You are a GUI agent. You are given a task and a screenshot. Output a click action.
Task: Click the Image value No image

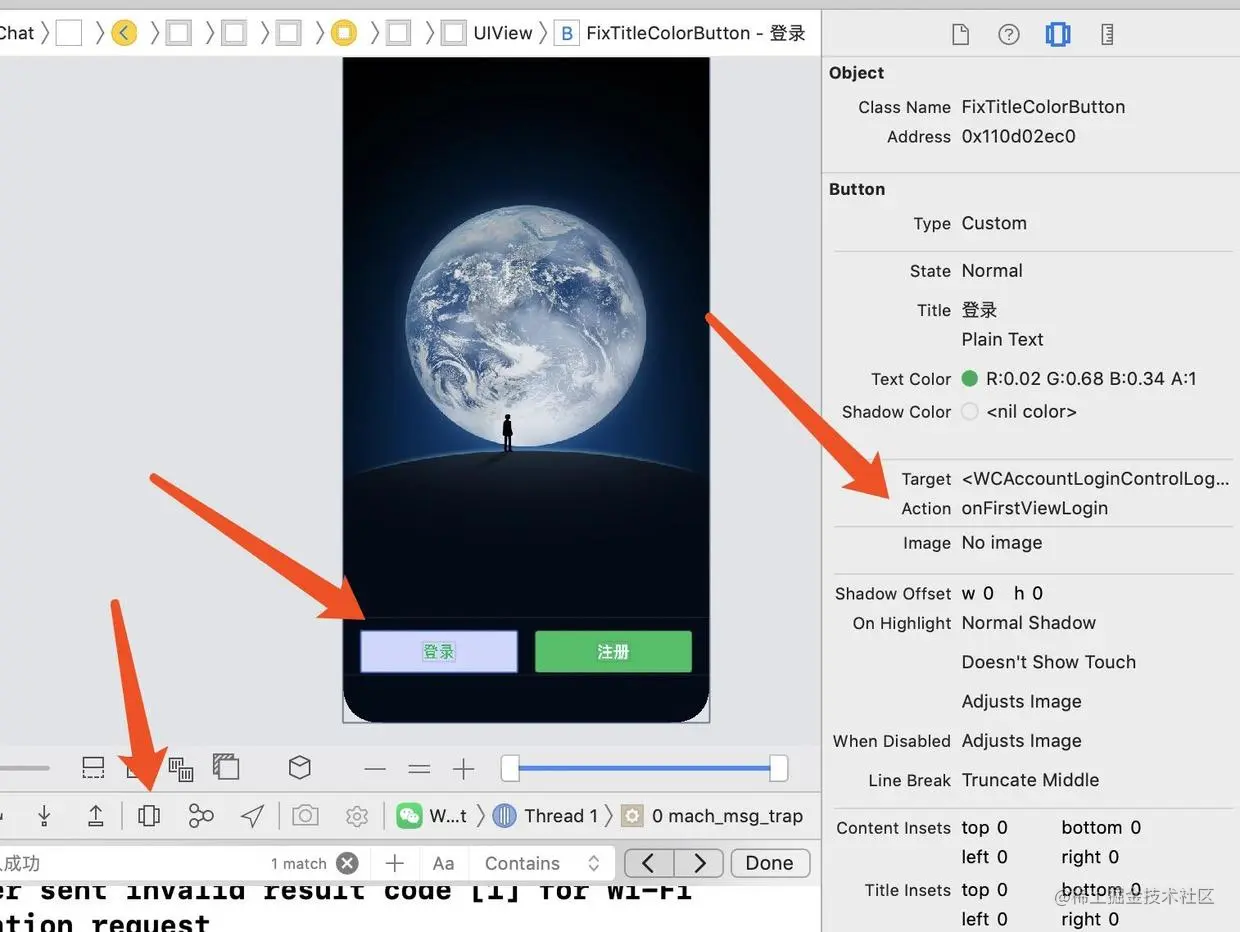coord(1002,543)
